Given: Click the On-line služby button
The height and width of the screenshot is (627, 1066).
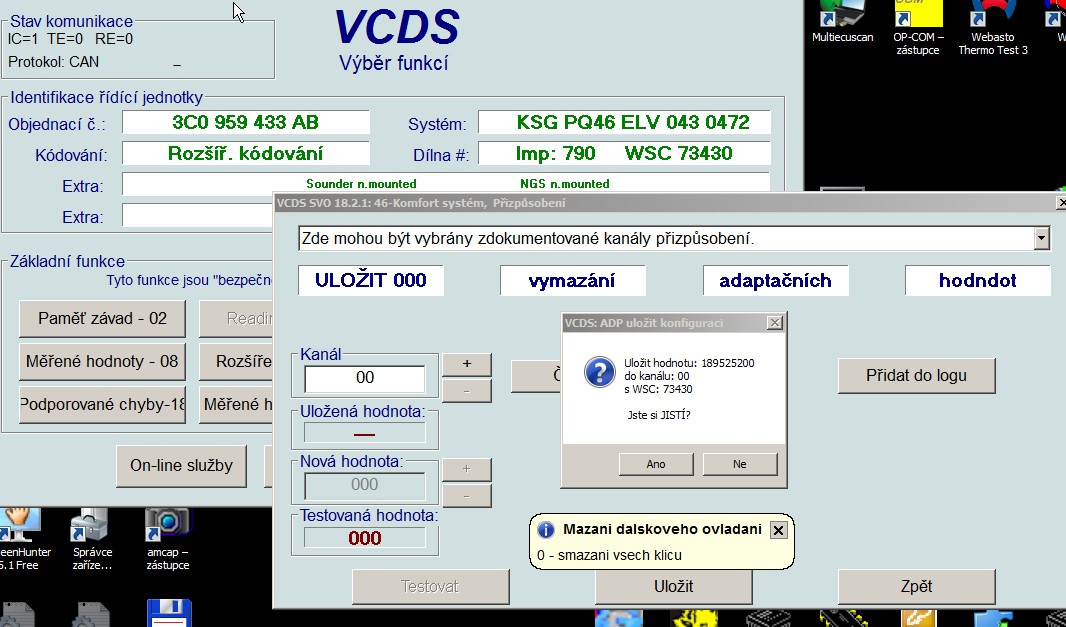Looking at the screenshot, I should coord(182,466).
